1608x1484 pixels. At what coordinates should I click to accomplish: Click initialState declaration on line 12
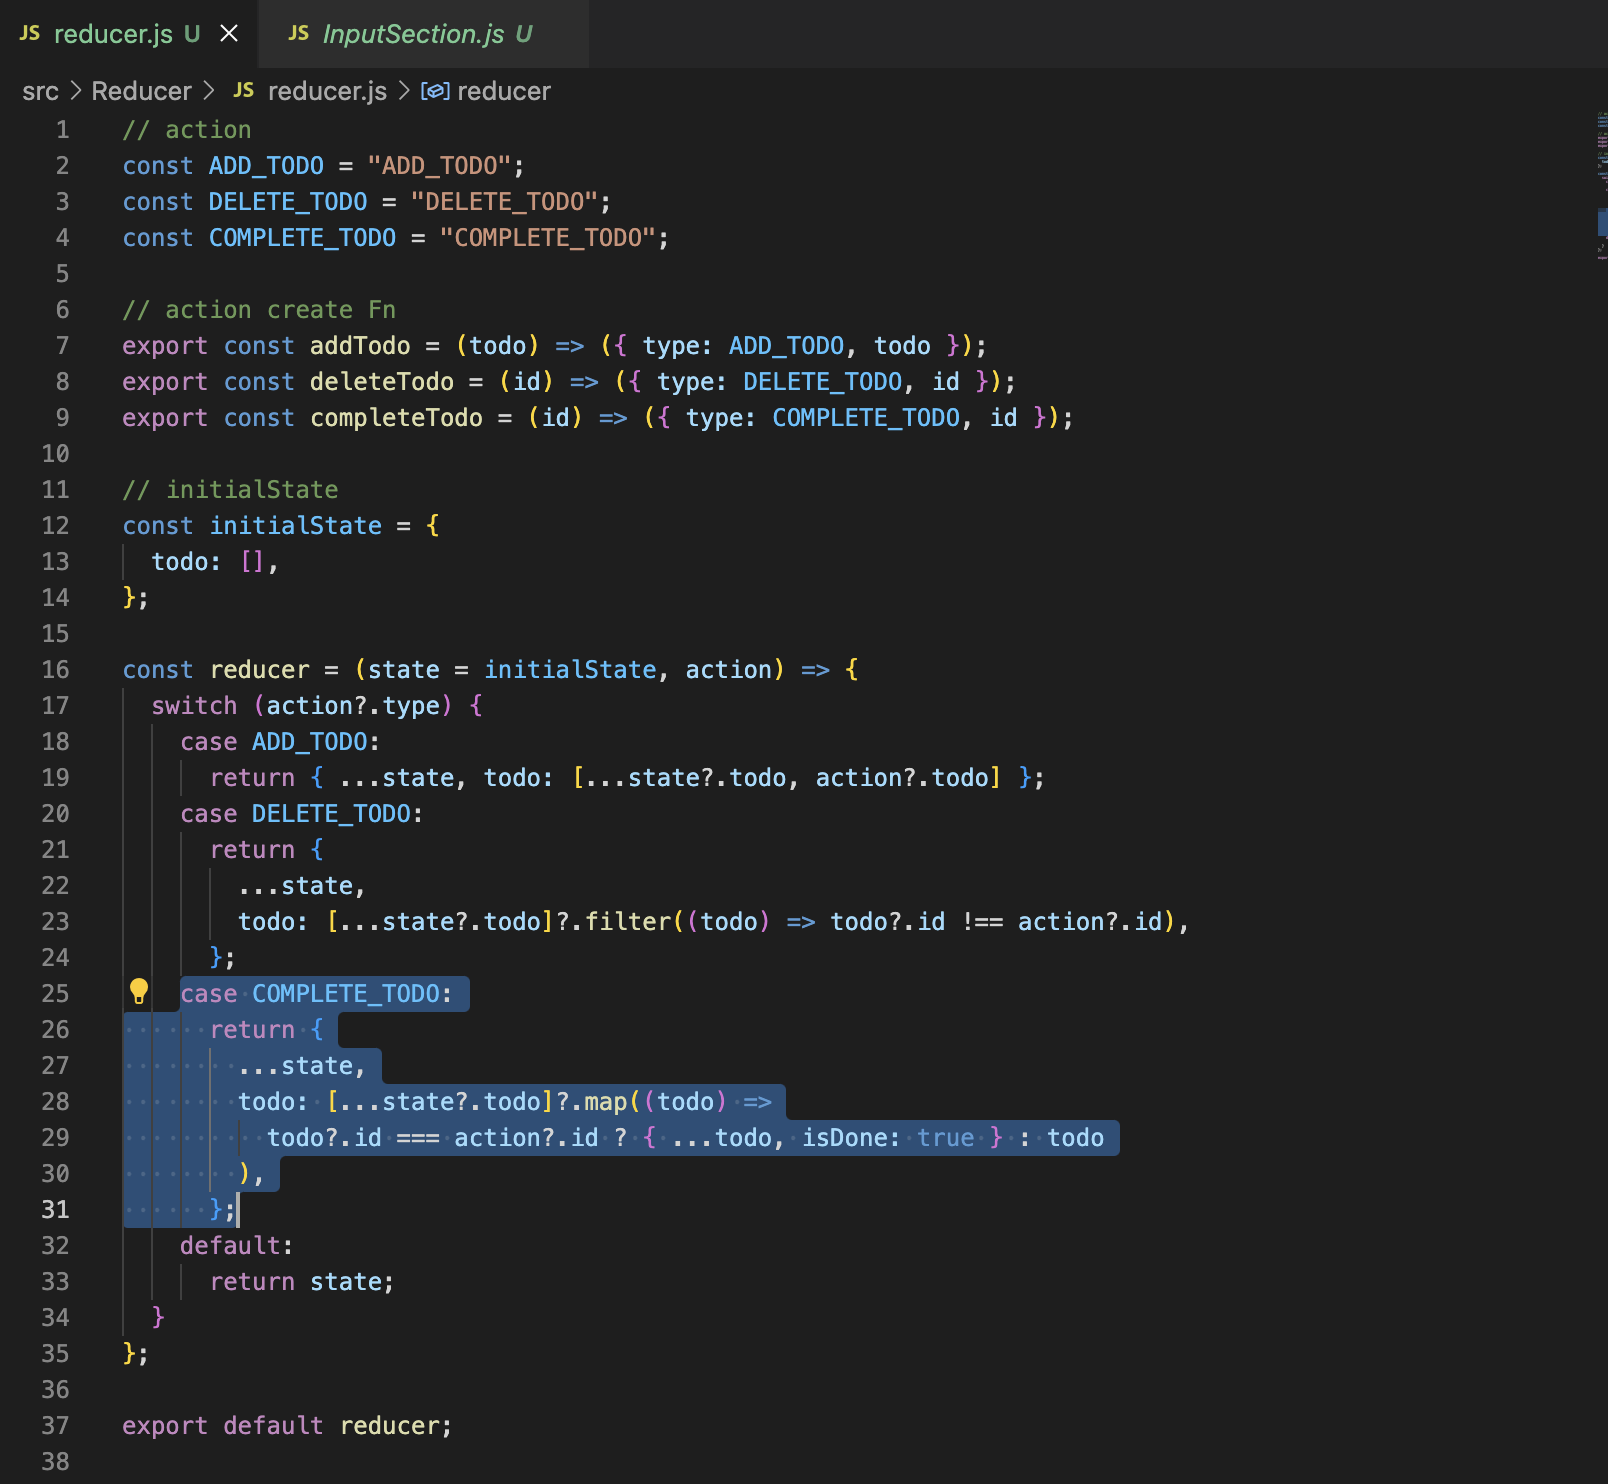(x=296, y=526)
